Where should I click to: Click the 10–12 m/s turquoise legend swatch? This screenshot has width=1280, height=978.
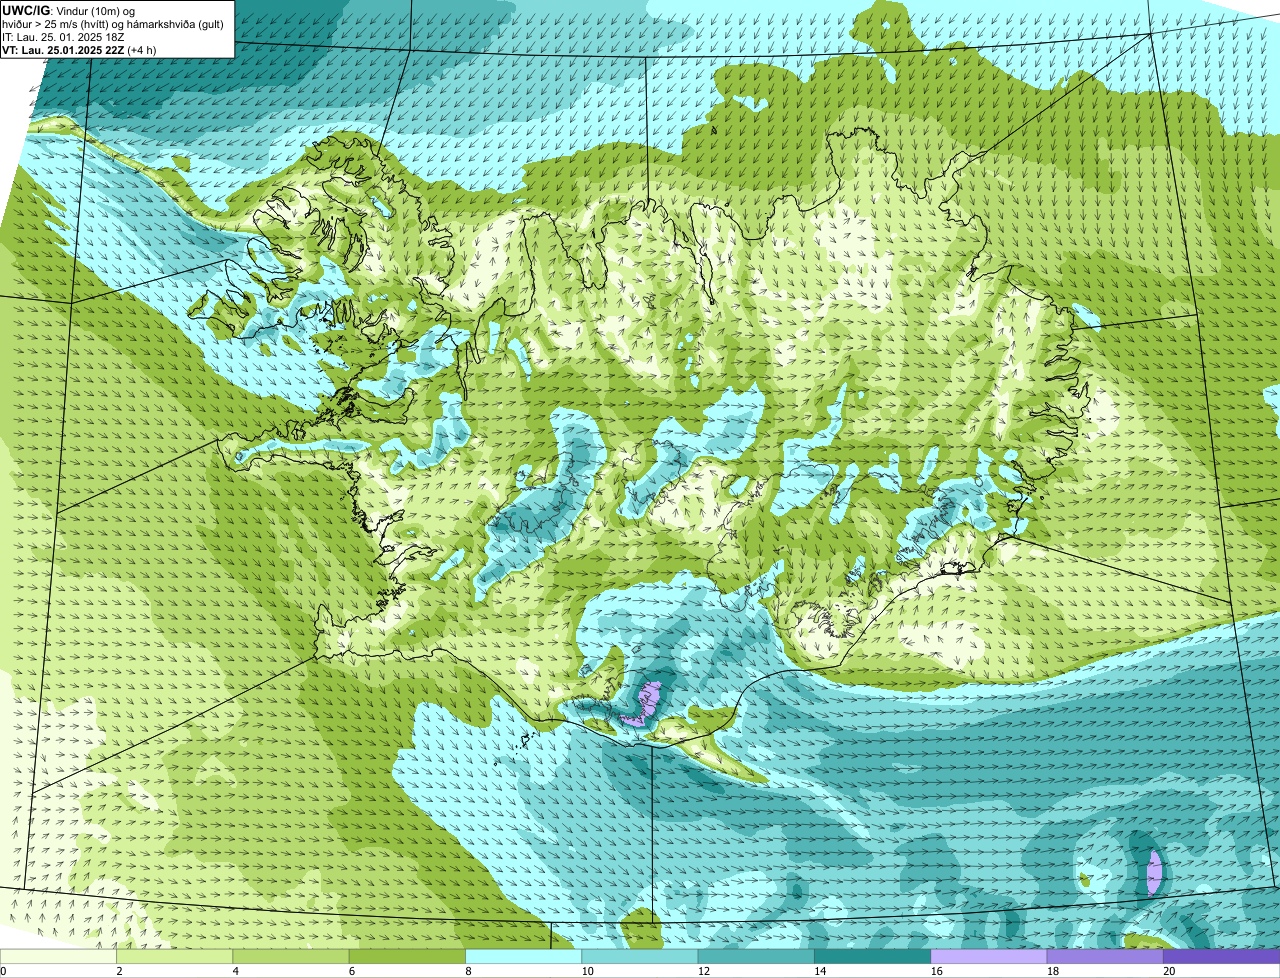click(x=640, y=956)
